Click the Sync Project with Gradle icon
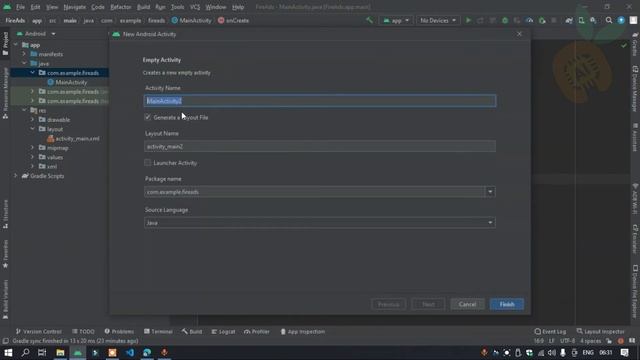 point(569,20)
